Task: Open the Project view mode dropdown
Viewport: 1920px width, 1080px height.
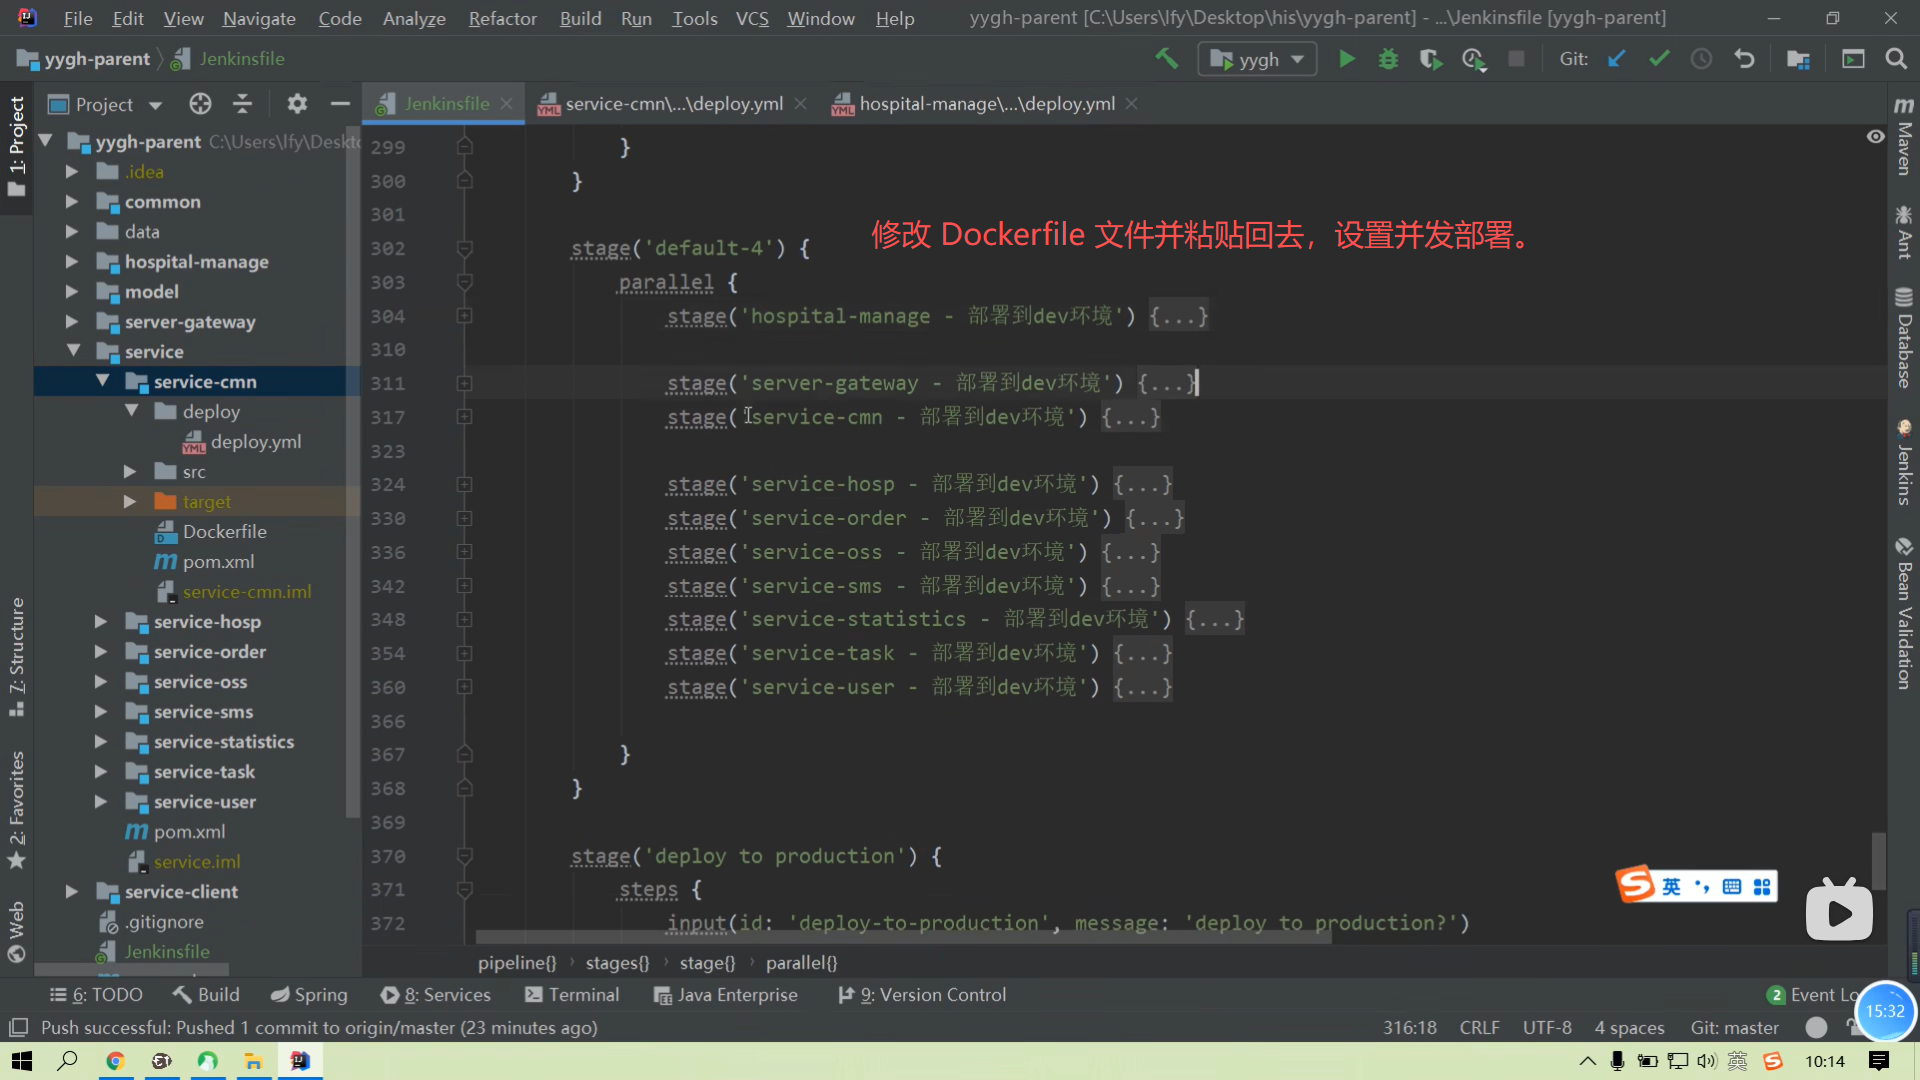Action: pyautogui.click(x=104, y=104)
